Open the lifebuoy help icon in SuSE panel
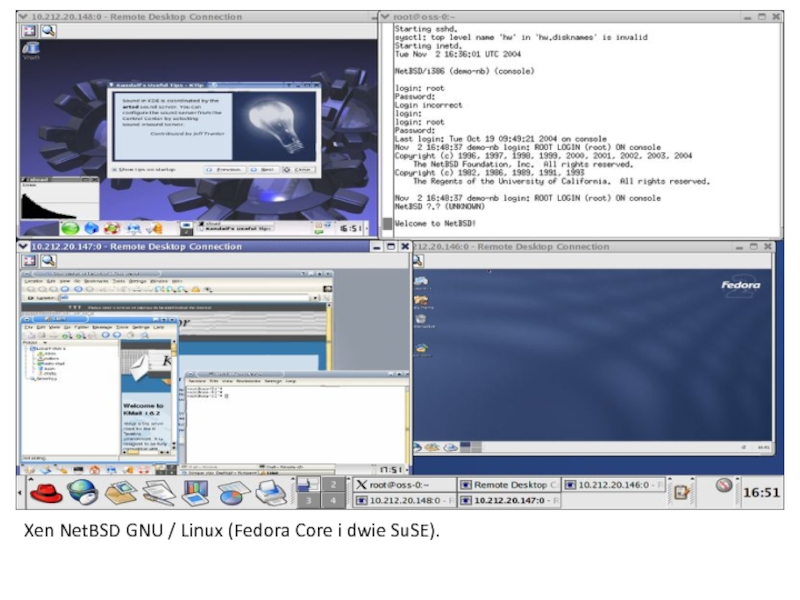 point(112,228)
